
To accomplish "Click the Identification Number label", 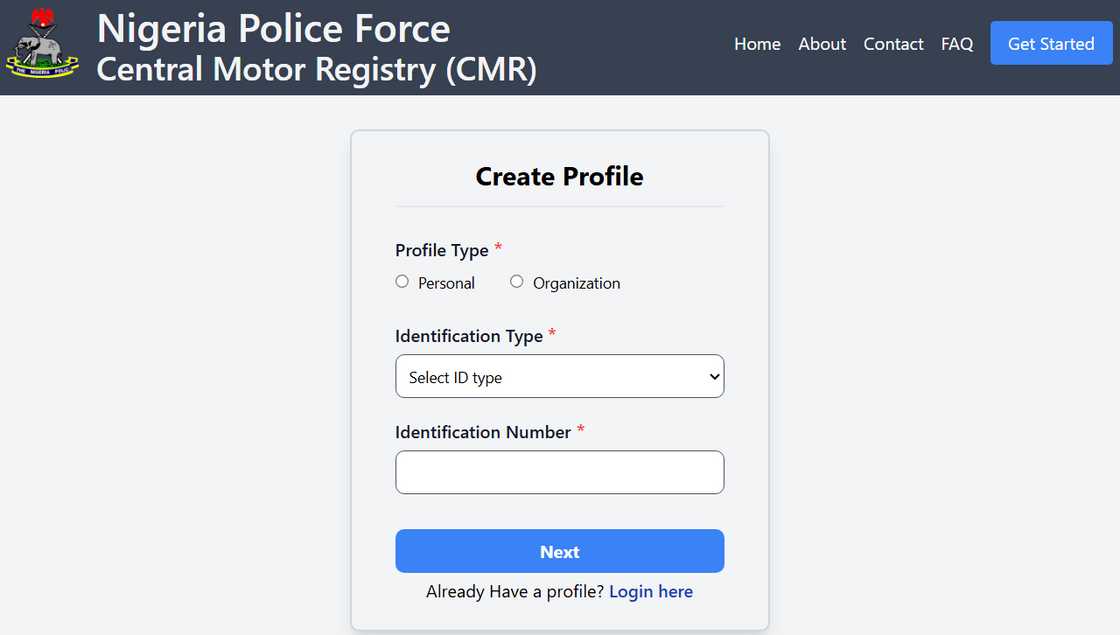I will pyautogui.click(x=481, y=432).
